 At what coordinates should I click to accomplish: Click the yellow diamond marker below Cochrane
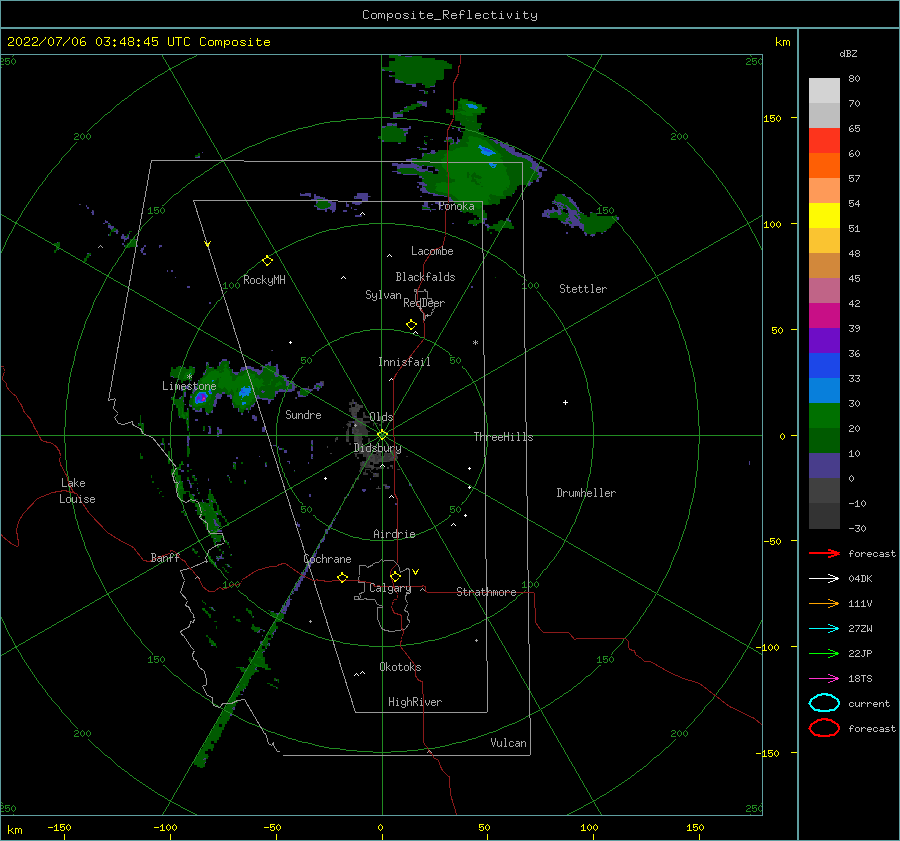[x=342, y=578]
